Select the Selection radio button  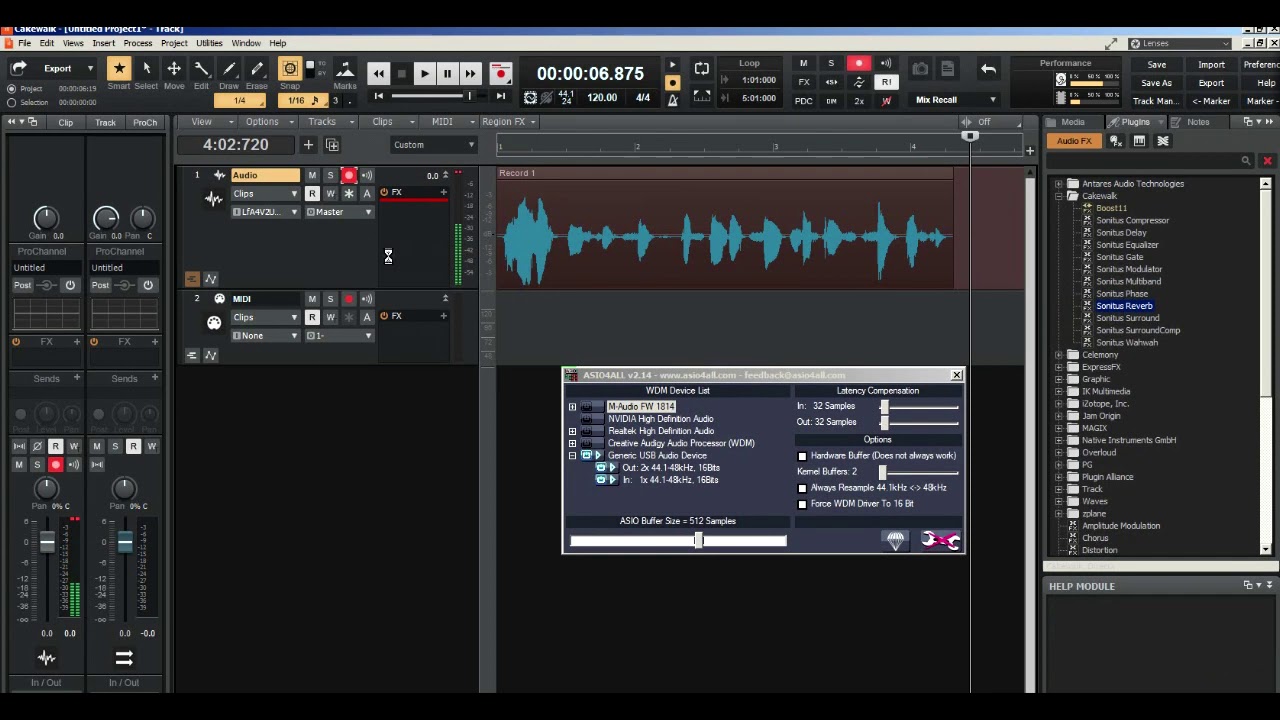point(11,102)
